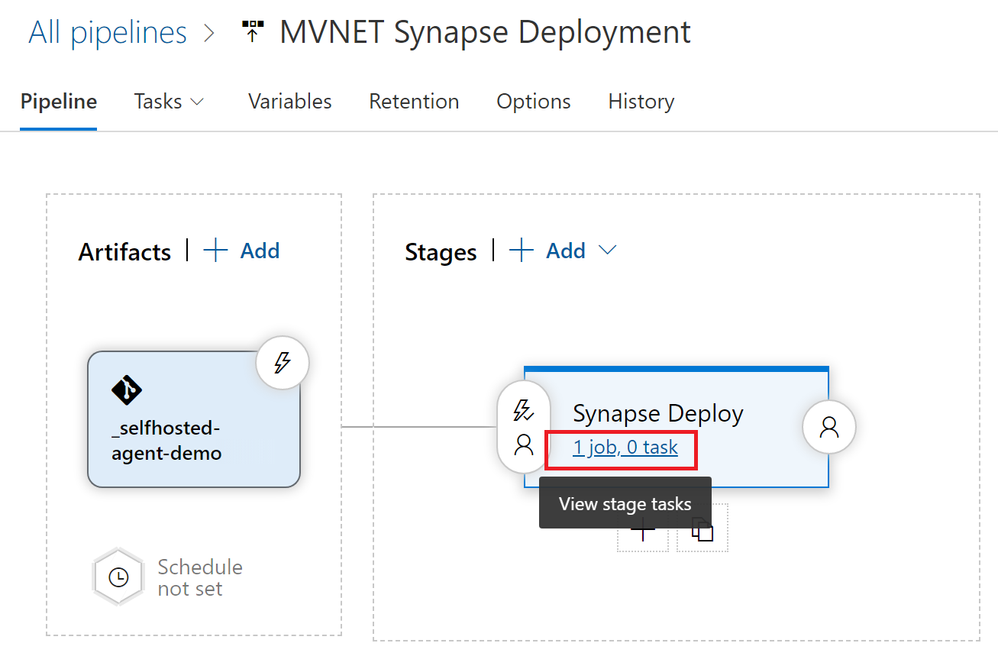Screen dimensions: 998x650
Task: View the History tab
Action: pos(641,102)
